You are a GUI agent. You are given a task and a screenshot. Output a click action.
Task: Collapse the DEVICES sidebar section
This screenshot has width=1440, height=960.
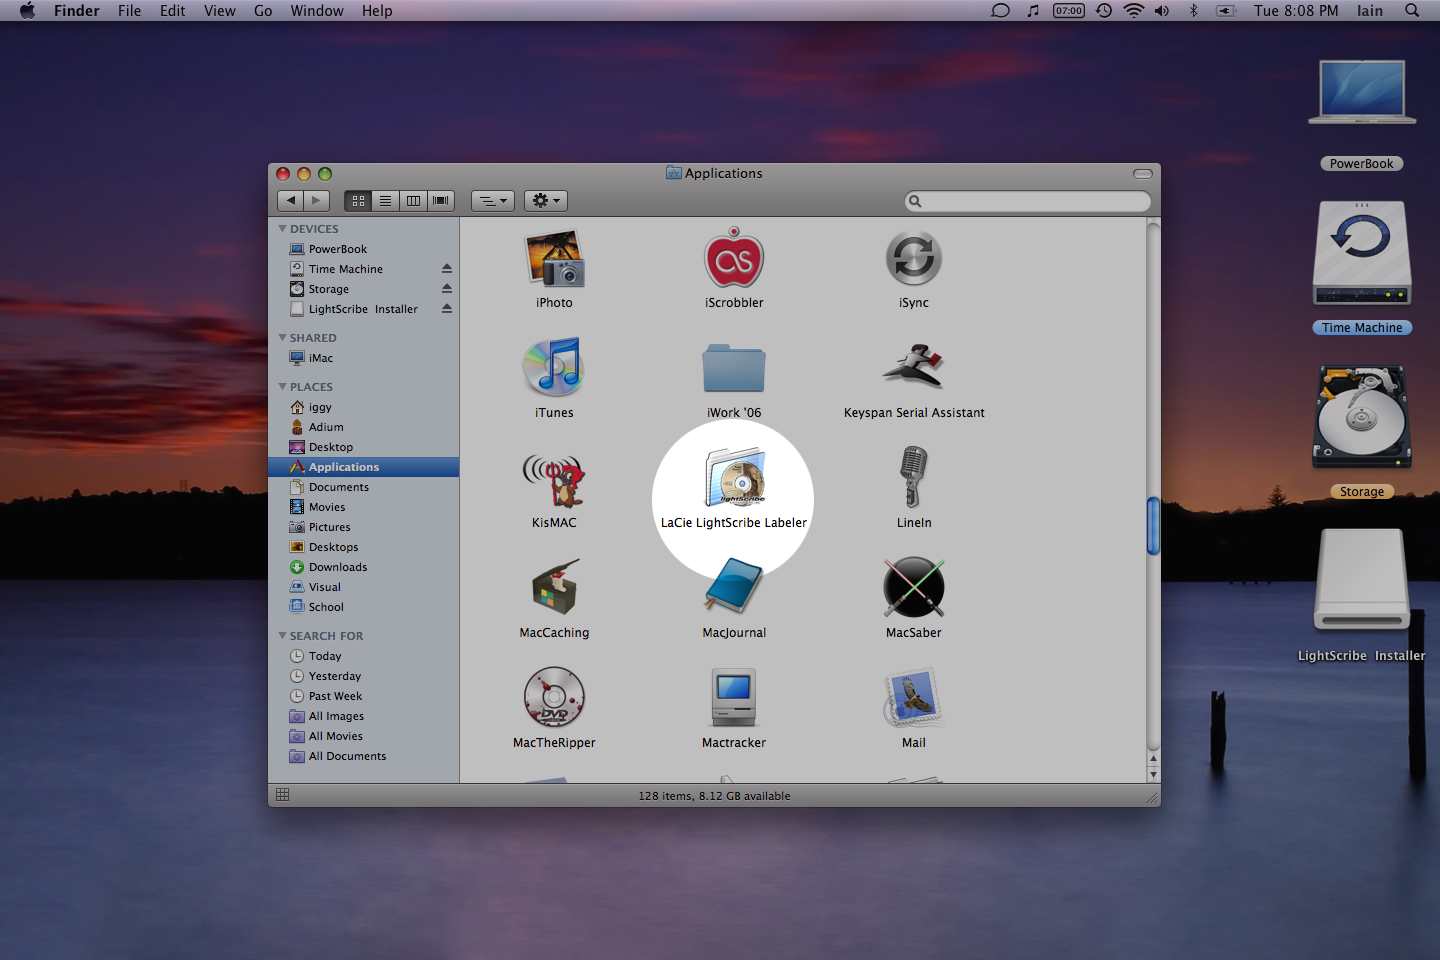pos(283,229)
